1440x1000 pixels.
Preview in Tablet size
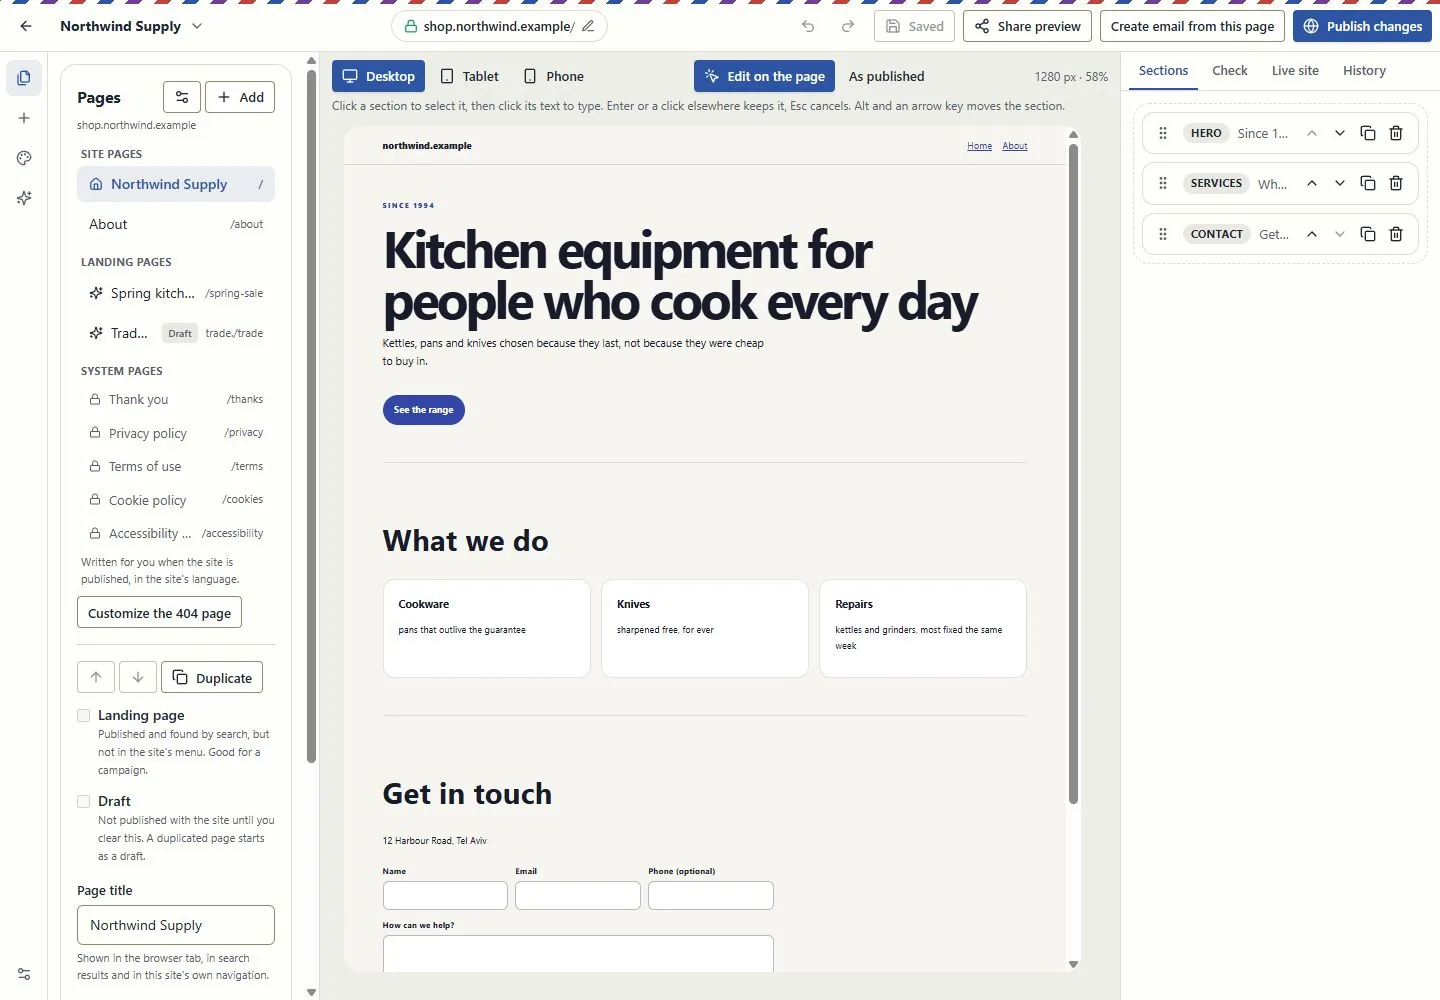(470, 76)
